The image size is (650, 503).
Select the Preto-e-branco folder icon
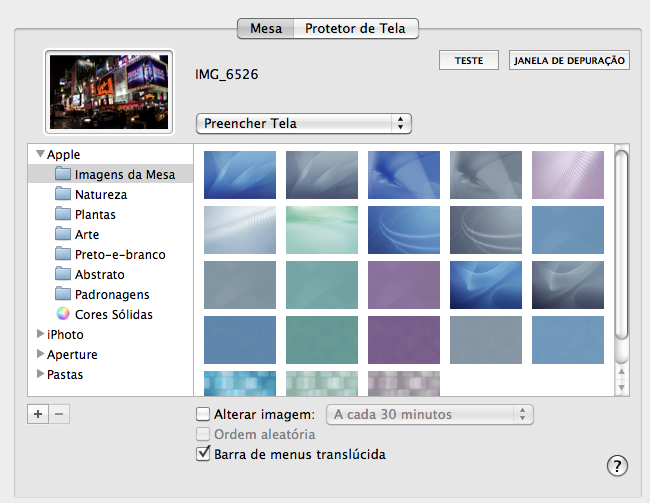tap(63, 253)
